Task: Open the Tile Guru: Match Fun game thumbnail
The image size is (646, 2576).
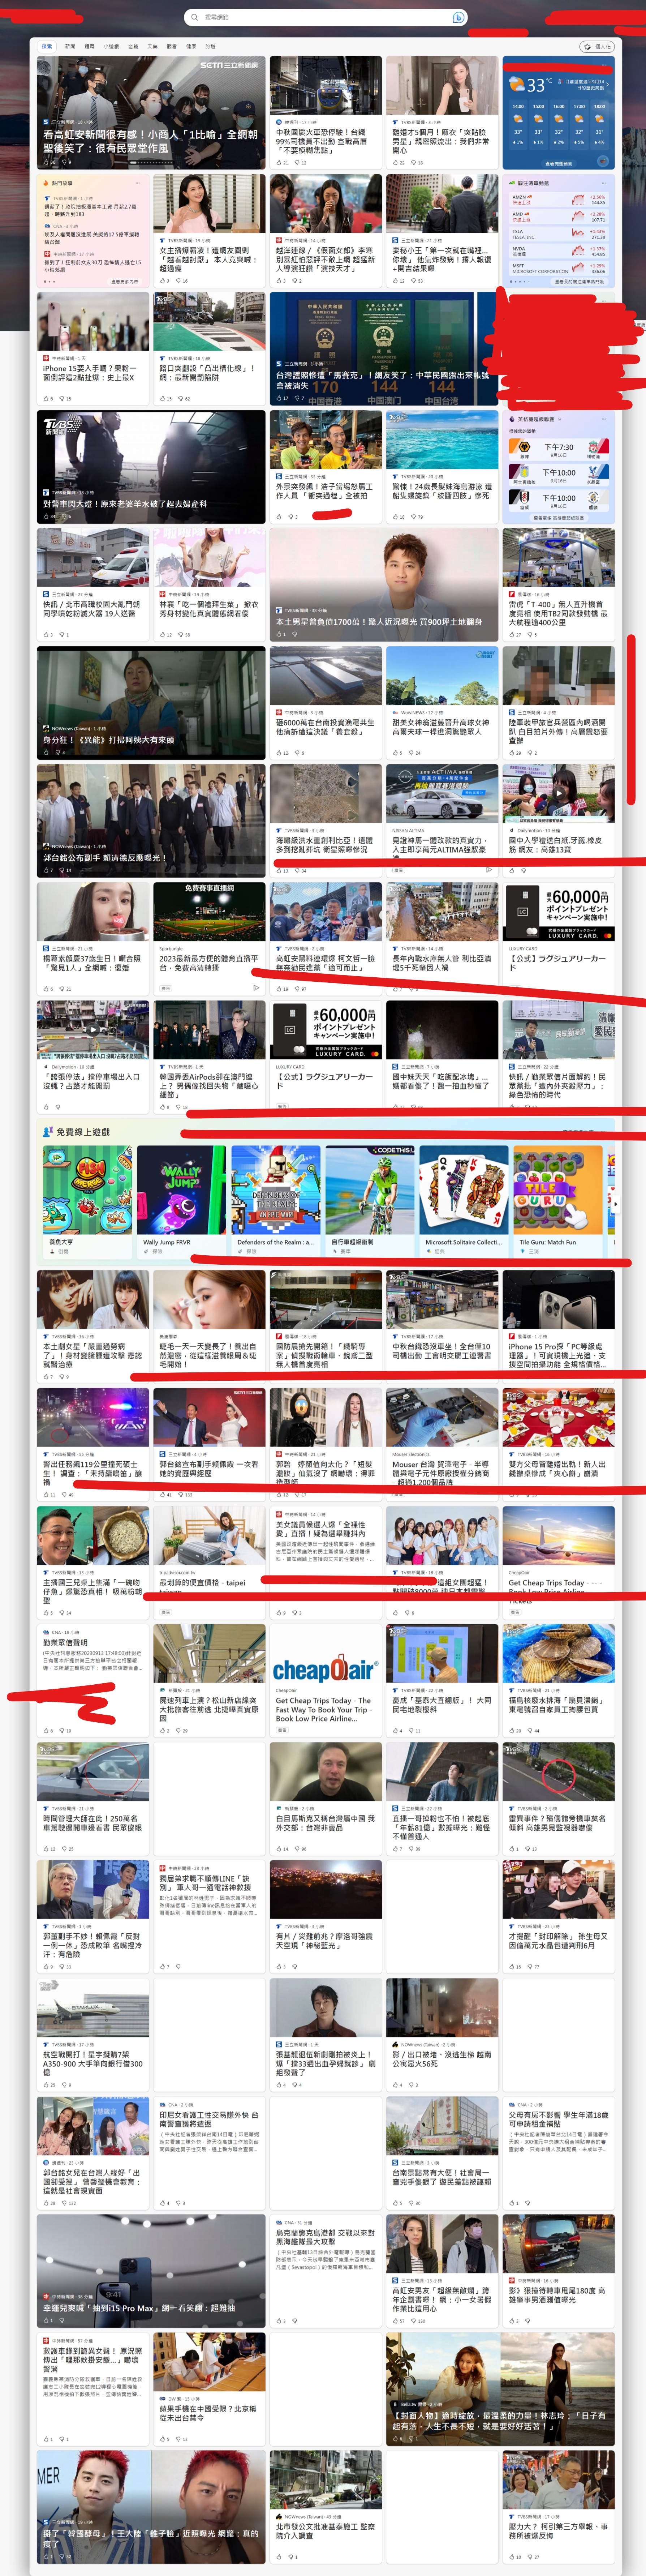Action: pos(557,1190)
